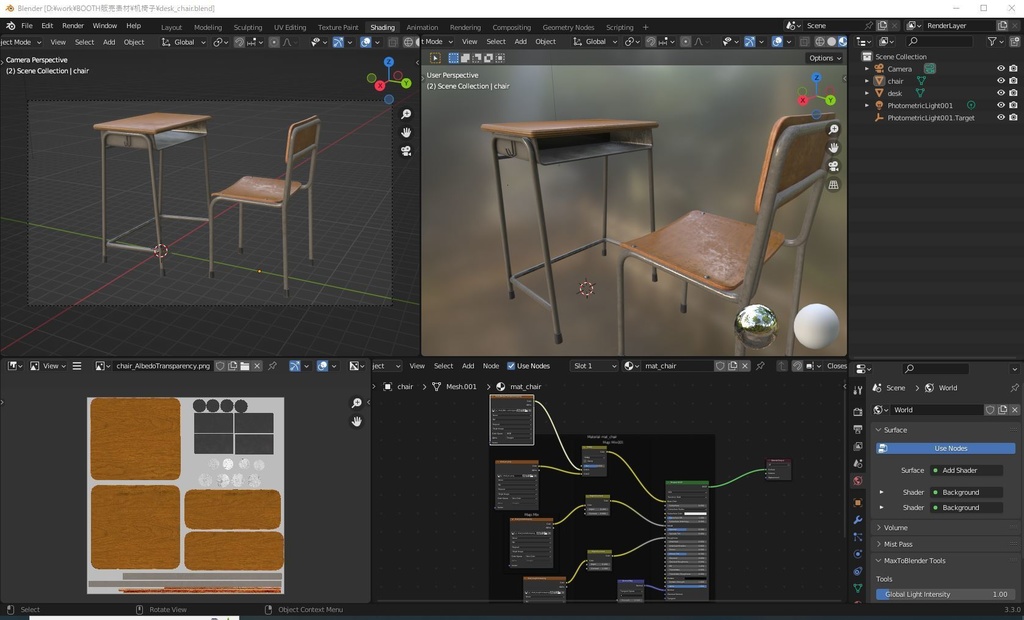This screenshot has height=620, width=1024.
Task: Click the camera view icon in left viewport
Action: (x=406, y=151)
